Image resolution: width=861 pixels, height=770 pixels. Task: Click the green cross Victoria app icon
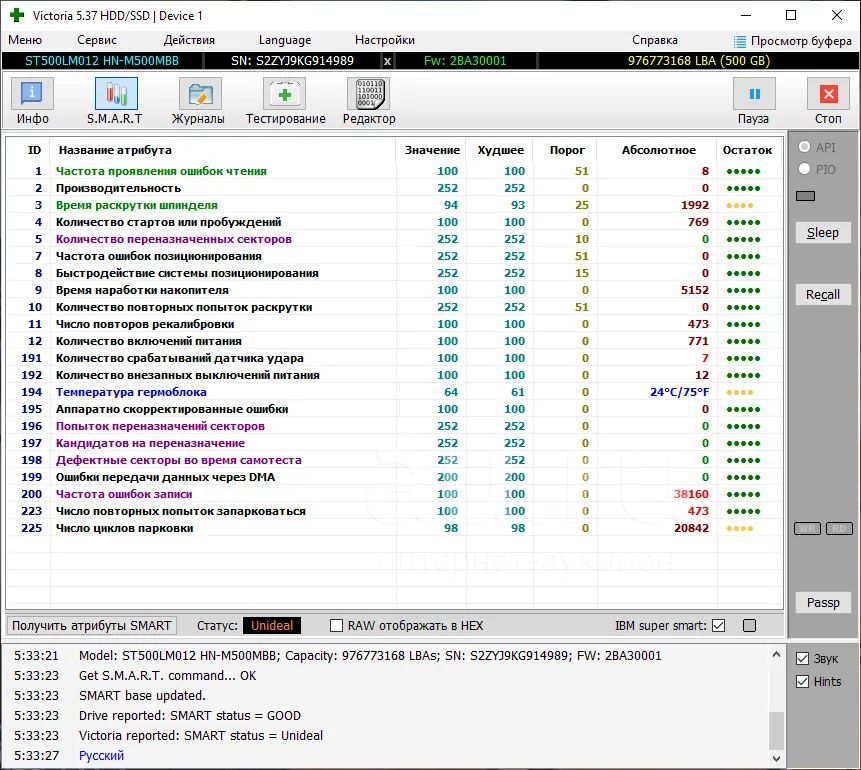(17, 15)
